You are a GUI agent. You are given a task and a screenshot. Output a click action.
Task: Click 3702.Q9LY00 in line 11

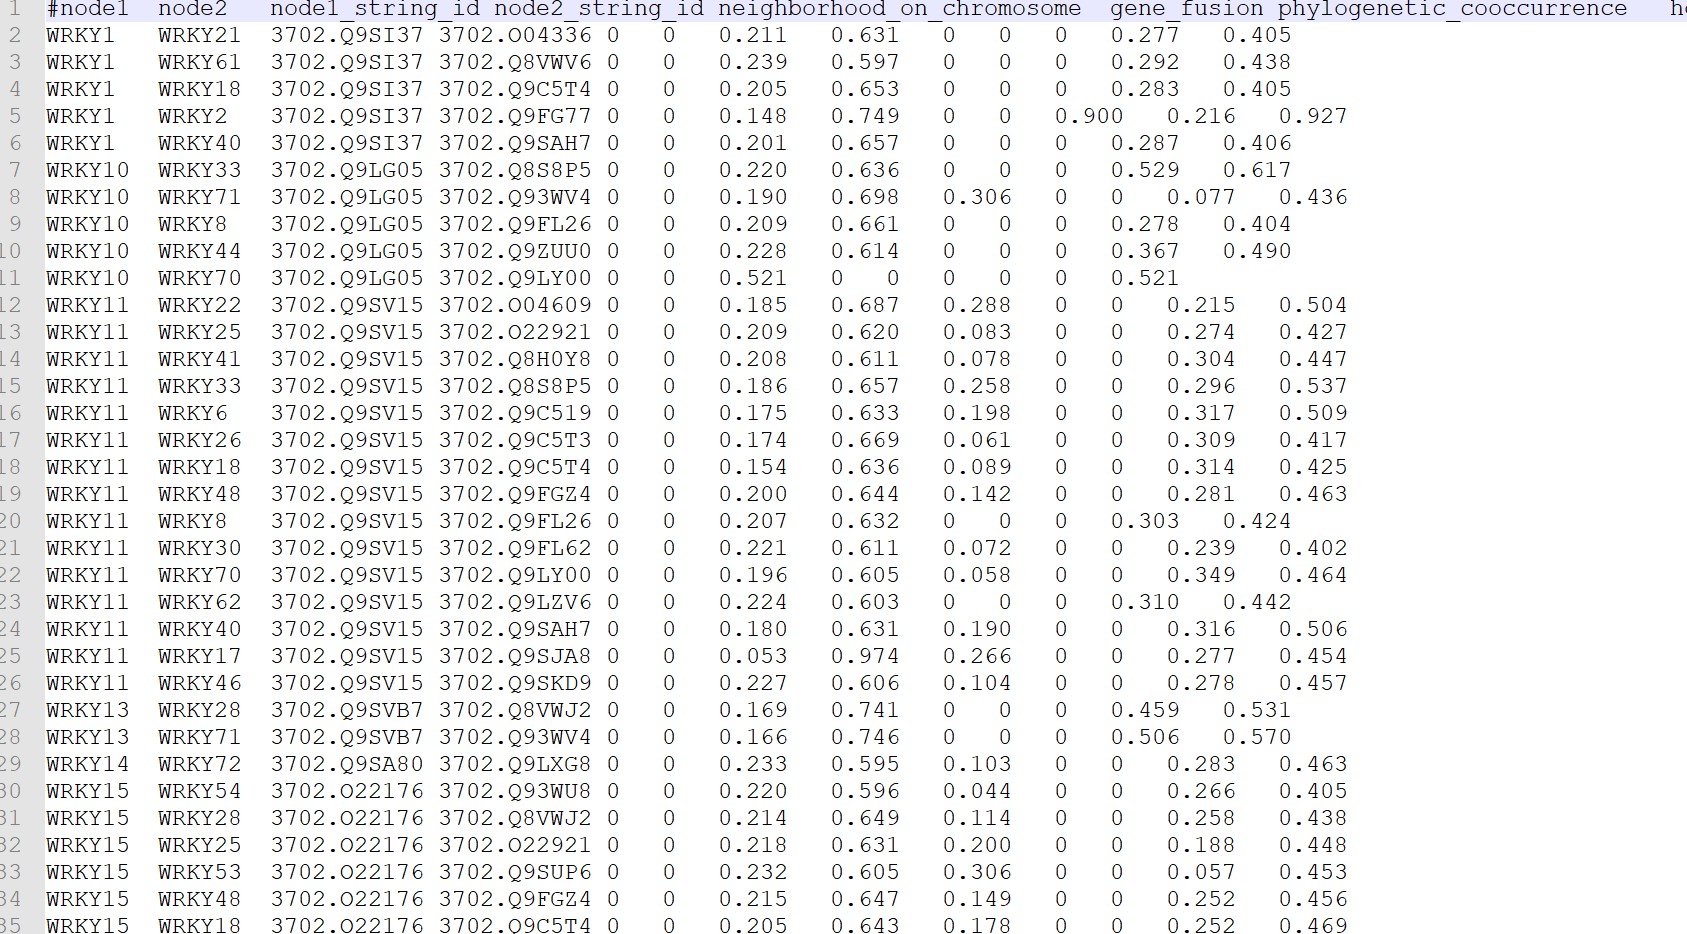[515, 278]
